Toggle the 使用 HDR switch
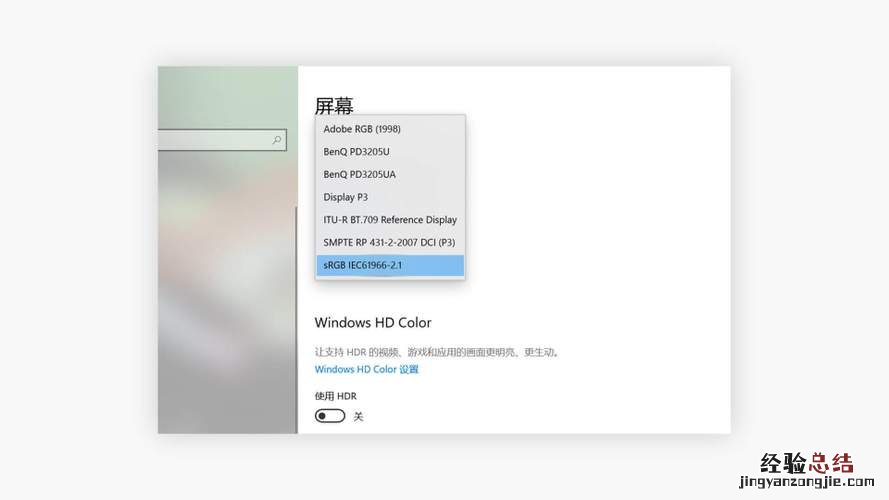The width and height of the screenshot is (889, 500). coord(330,416)
